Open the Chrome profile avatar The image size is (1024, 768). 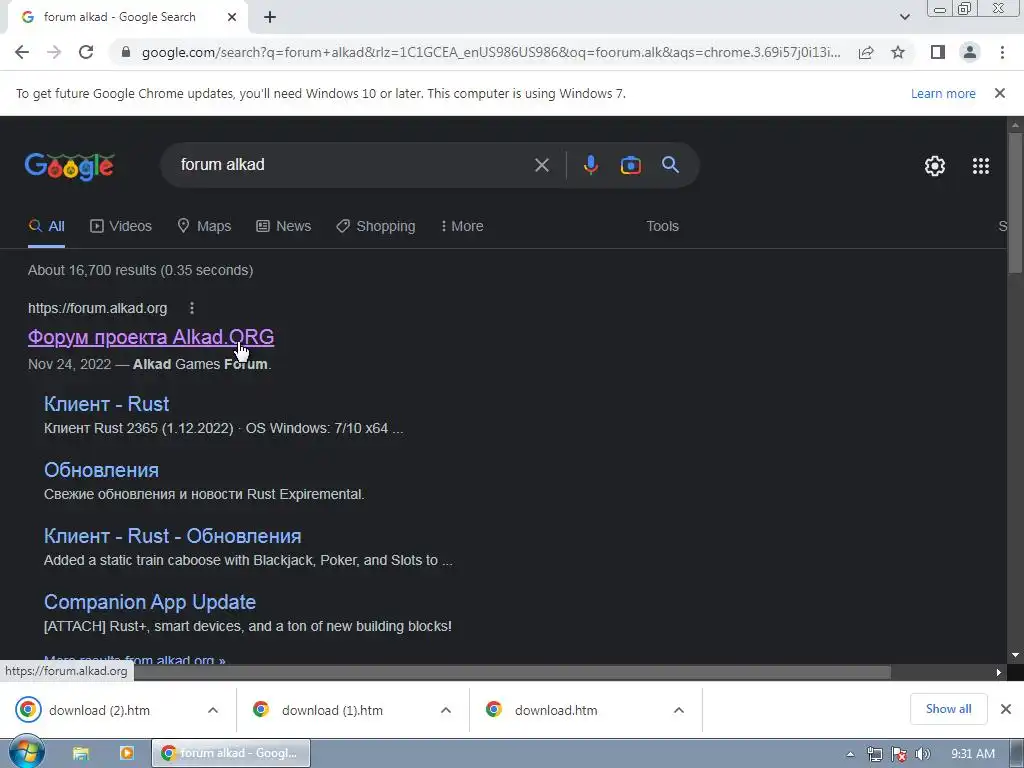(970, 52)
